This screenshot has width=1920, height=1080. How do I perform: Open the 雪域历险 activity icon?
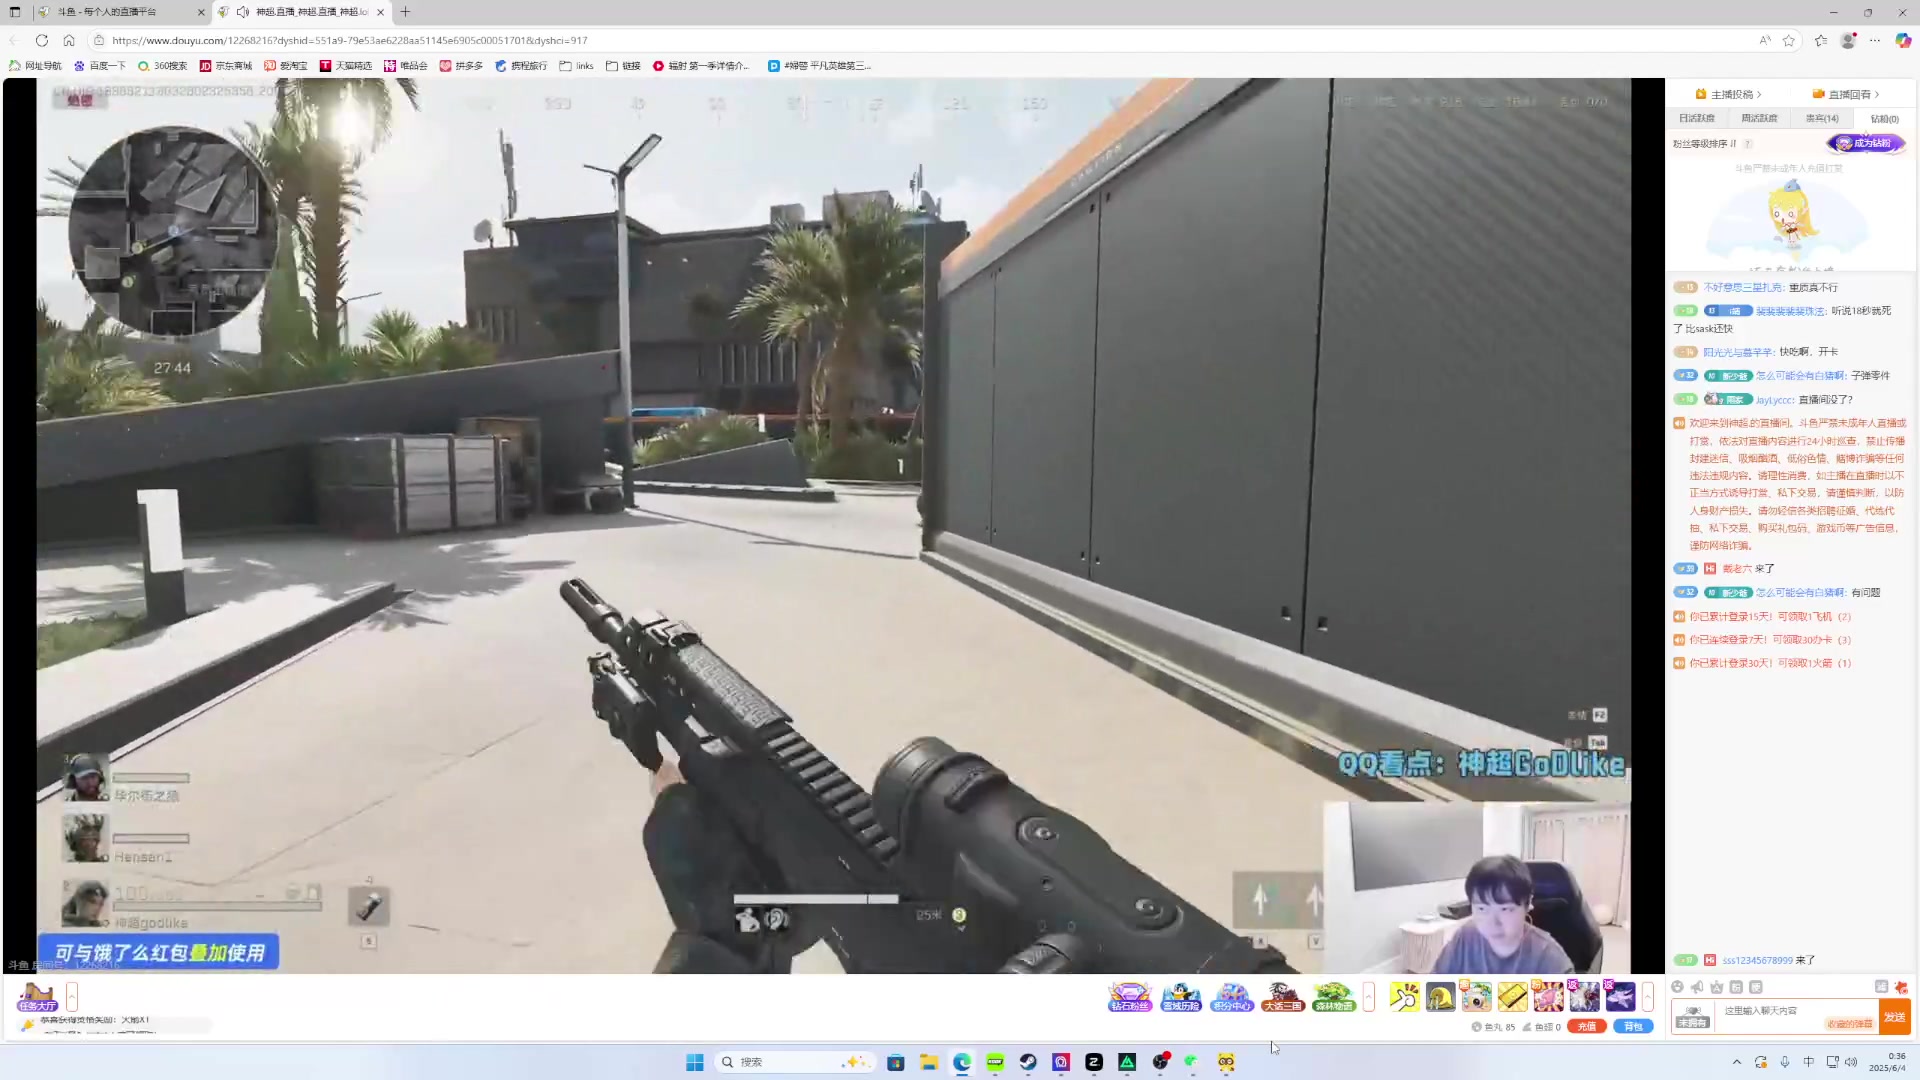1181,997
